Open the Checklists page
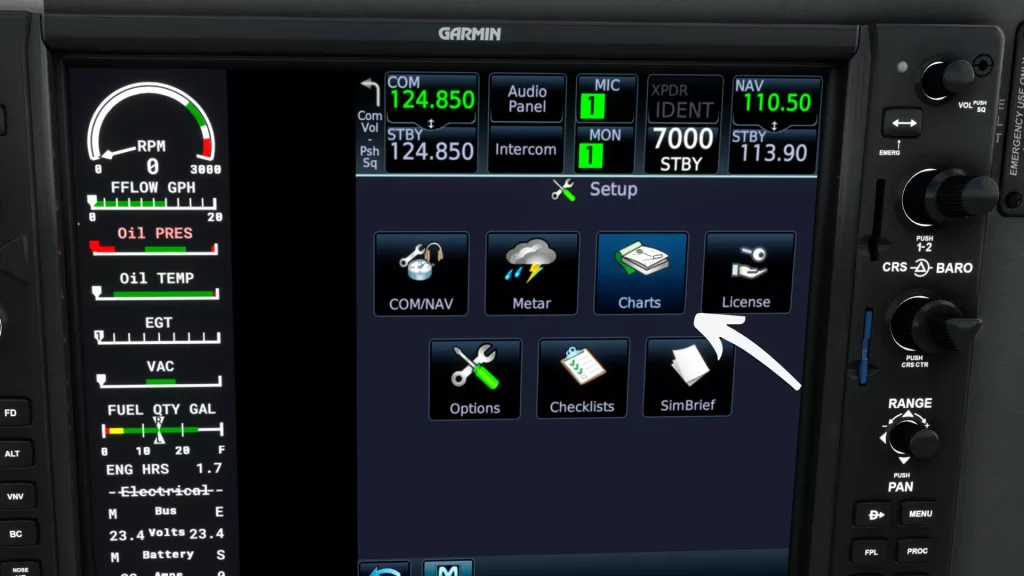1024x576 pixels. (x=581, y=377)
